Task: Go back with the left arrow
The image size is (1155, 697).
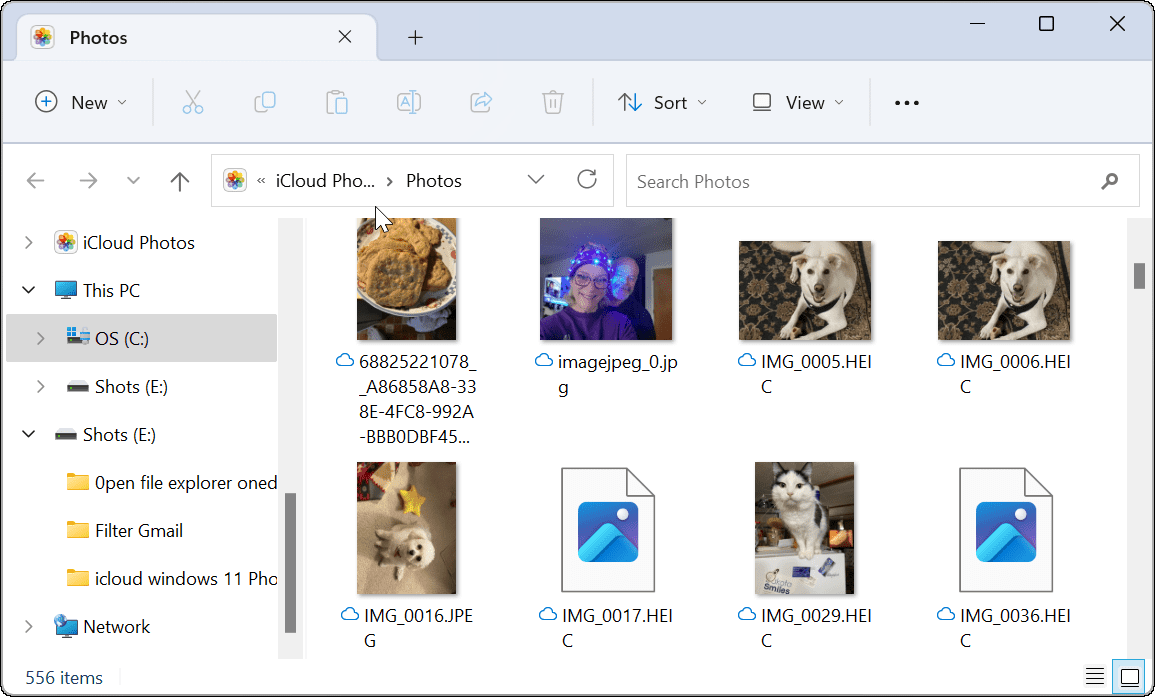Action: 35,181
